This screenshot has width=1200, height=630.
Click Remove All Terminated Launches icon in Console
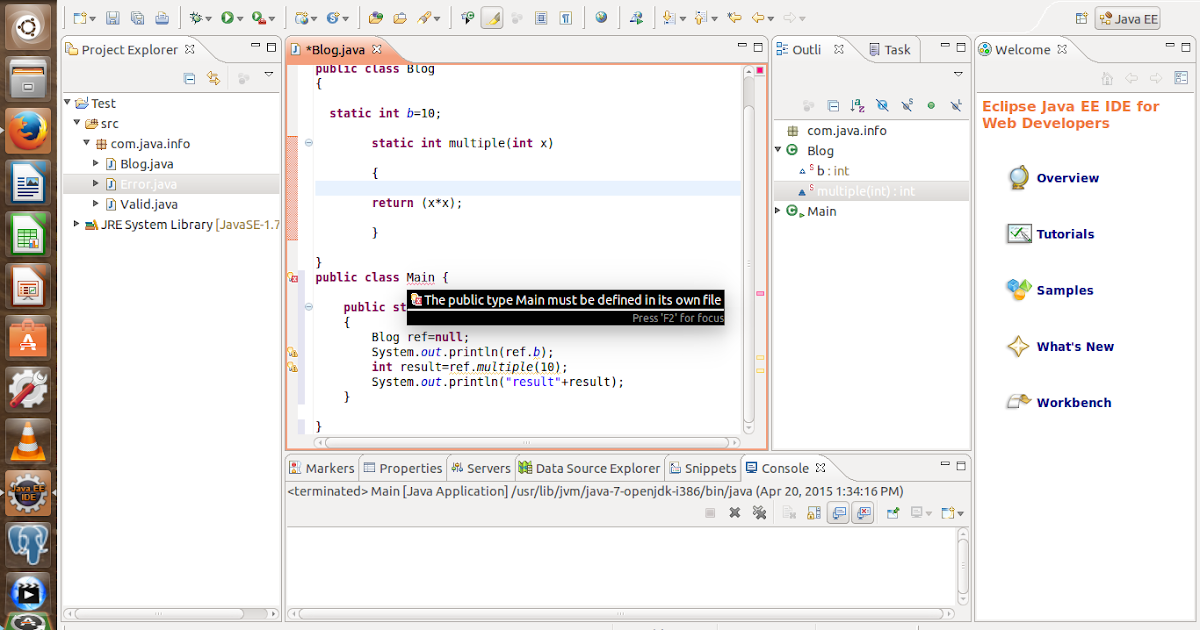pyautogui.click(x=759, y=513)
